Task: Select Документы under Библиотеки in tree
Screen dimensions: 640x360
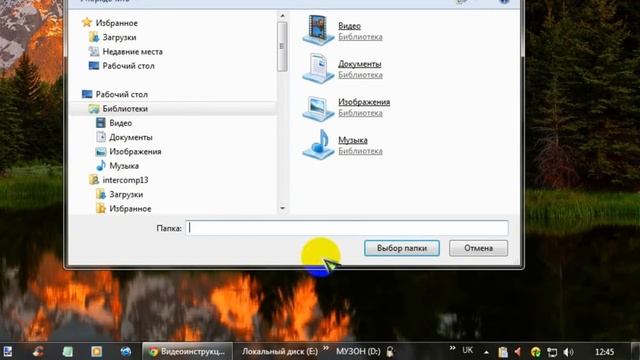Action: pos(131,137)
